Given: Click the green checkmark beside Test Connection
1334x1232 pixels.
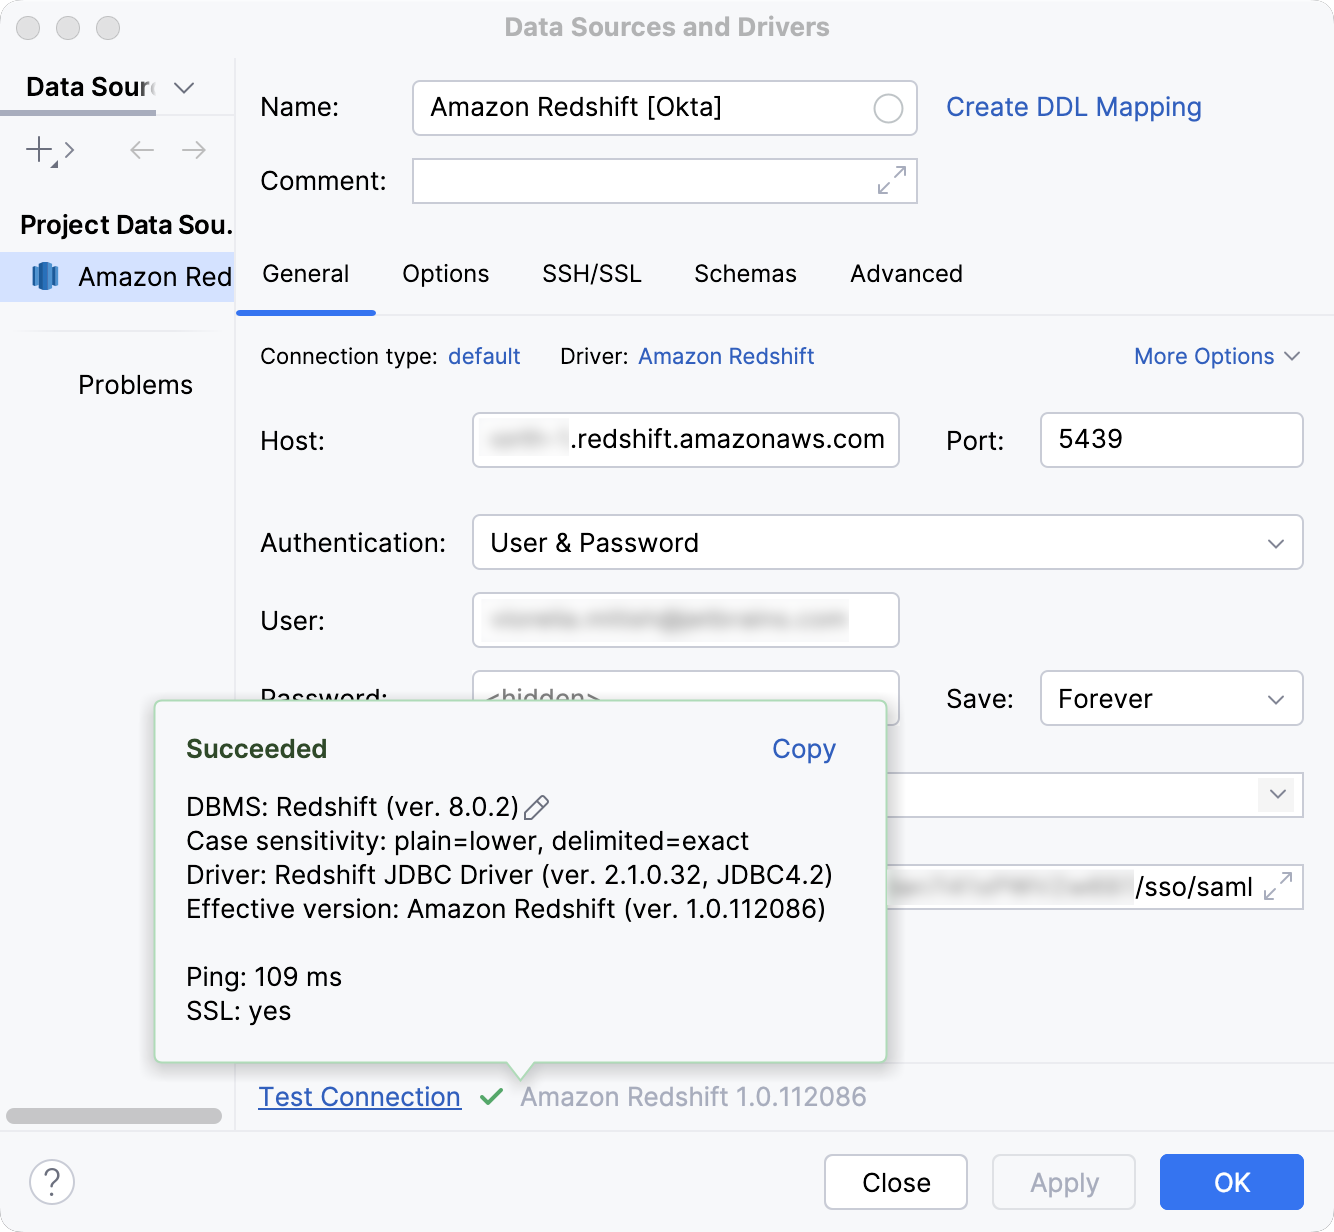Looking at the screenshot, I should [x=491, y=1097].
